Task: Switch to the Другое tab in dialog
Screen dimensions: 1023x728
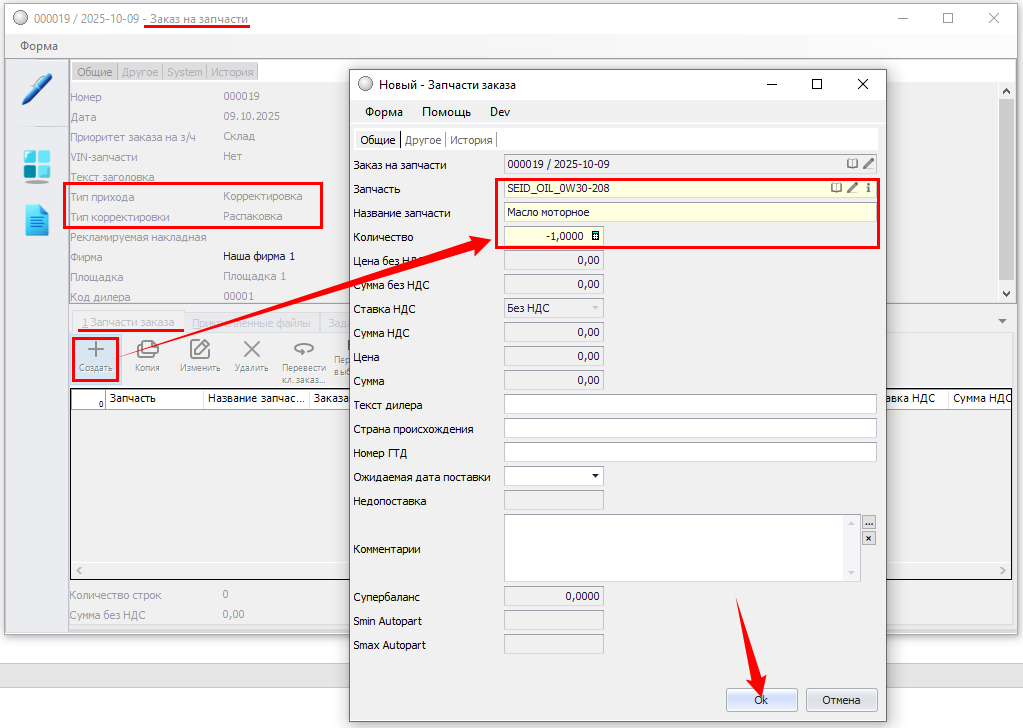Action: (423, 140)
